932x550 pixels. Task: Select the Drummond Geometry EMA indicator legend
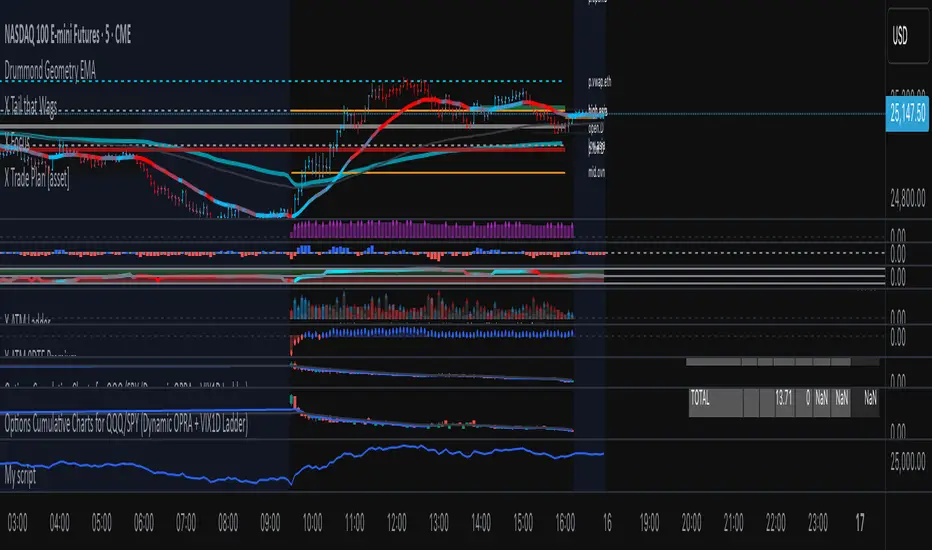pos(50,71)
